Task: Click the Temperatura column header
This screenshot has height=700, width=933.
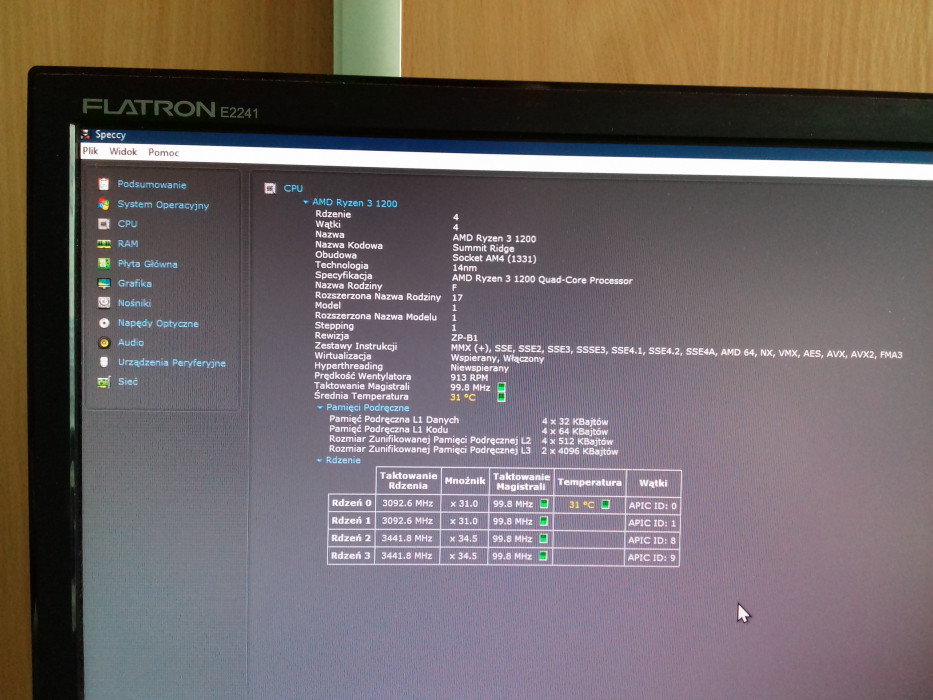Action: coord(589,482)
